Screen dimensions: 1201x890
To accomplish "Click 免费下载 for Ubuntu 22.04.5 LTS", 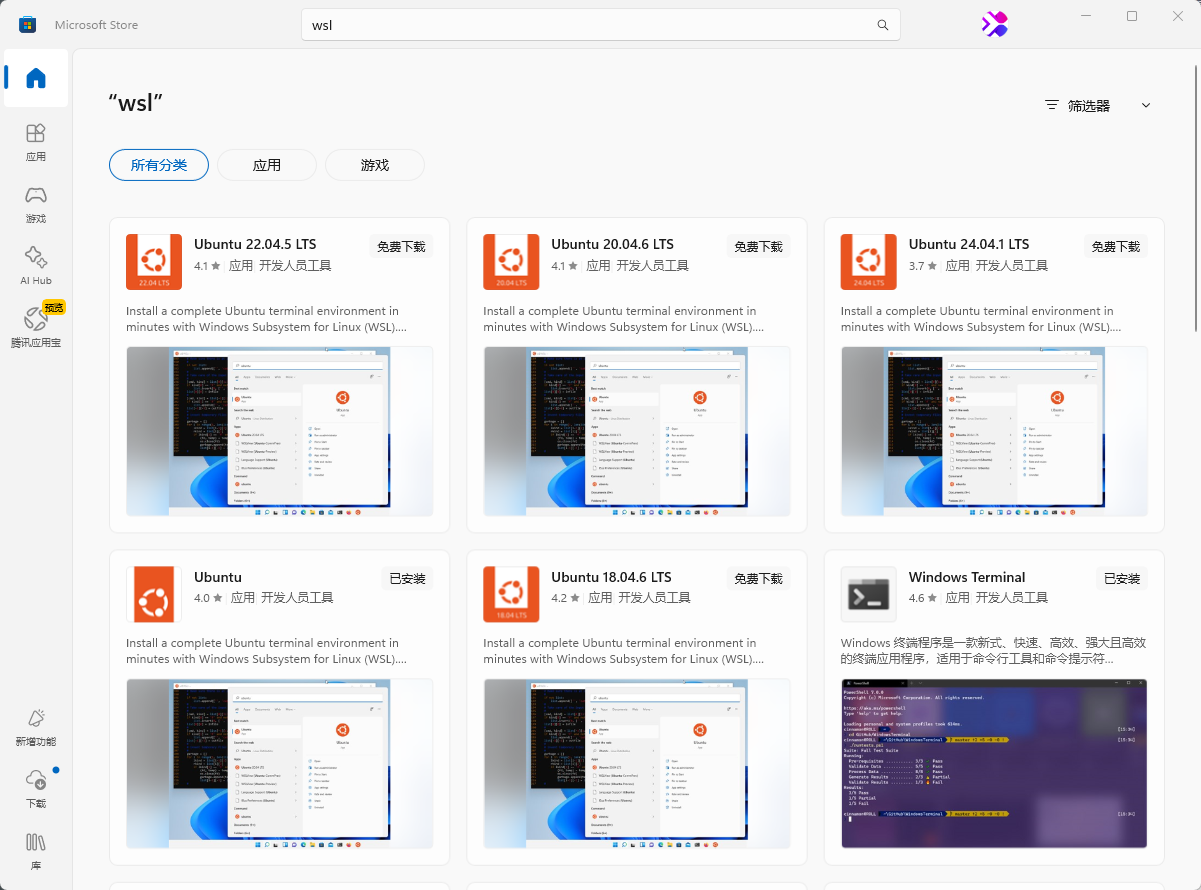I will click(x=401, y=246).
